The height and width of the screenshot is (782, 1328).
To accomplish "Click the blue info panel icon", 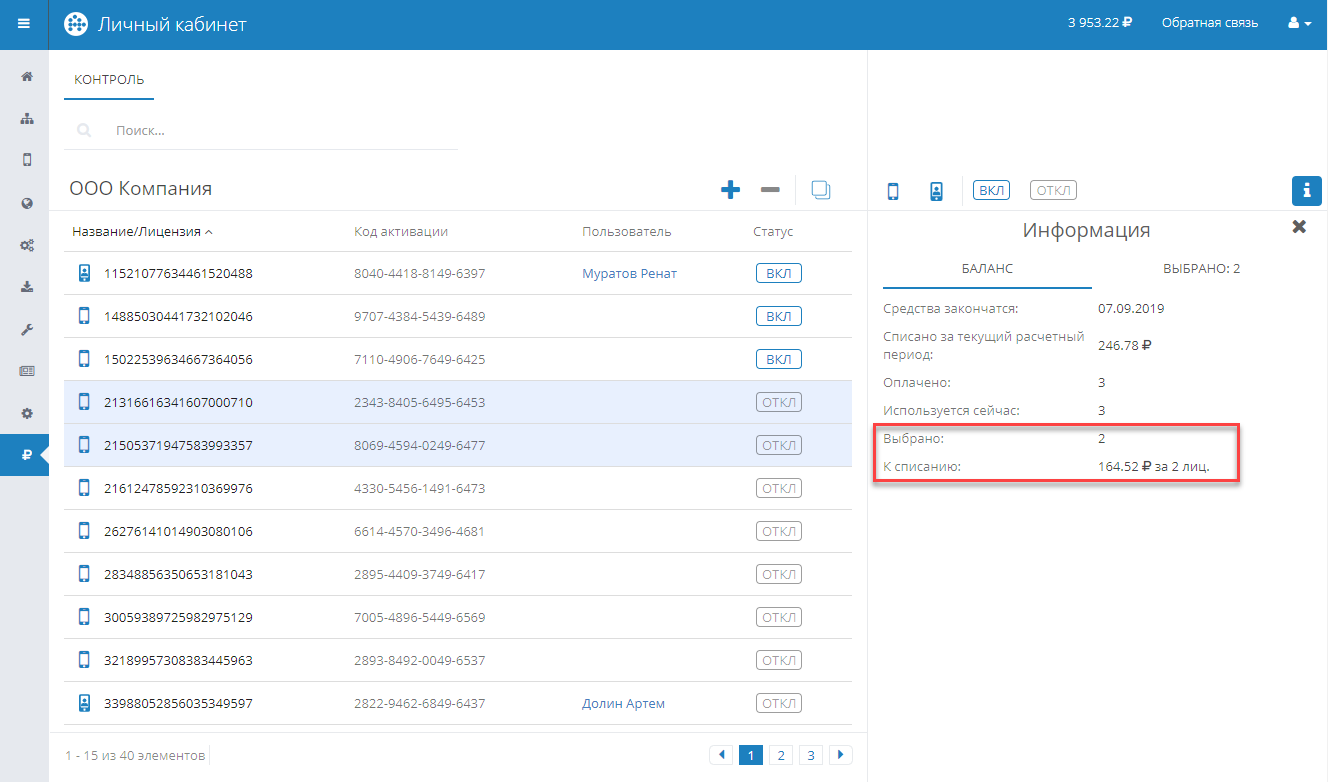I will point(1306,190).
